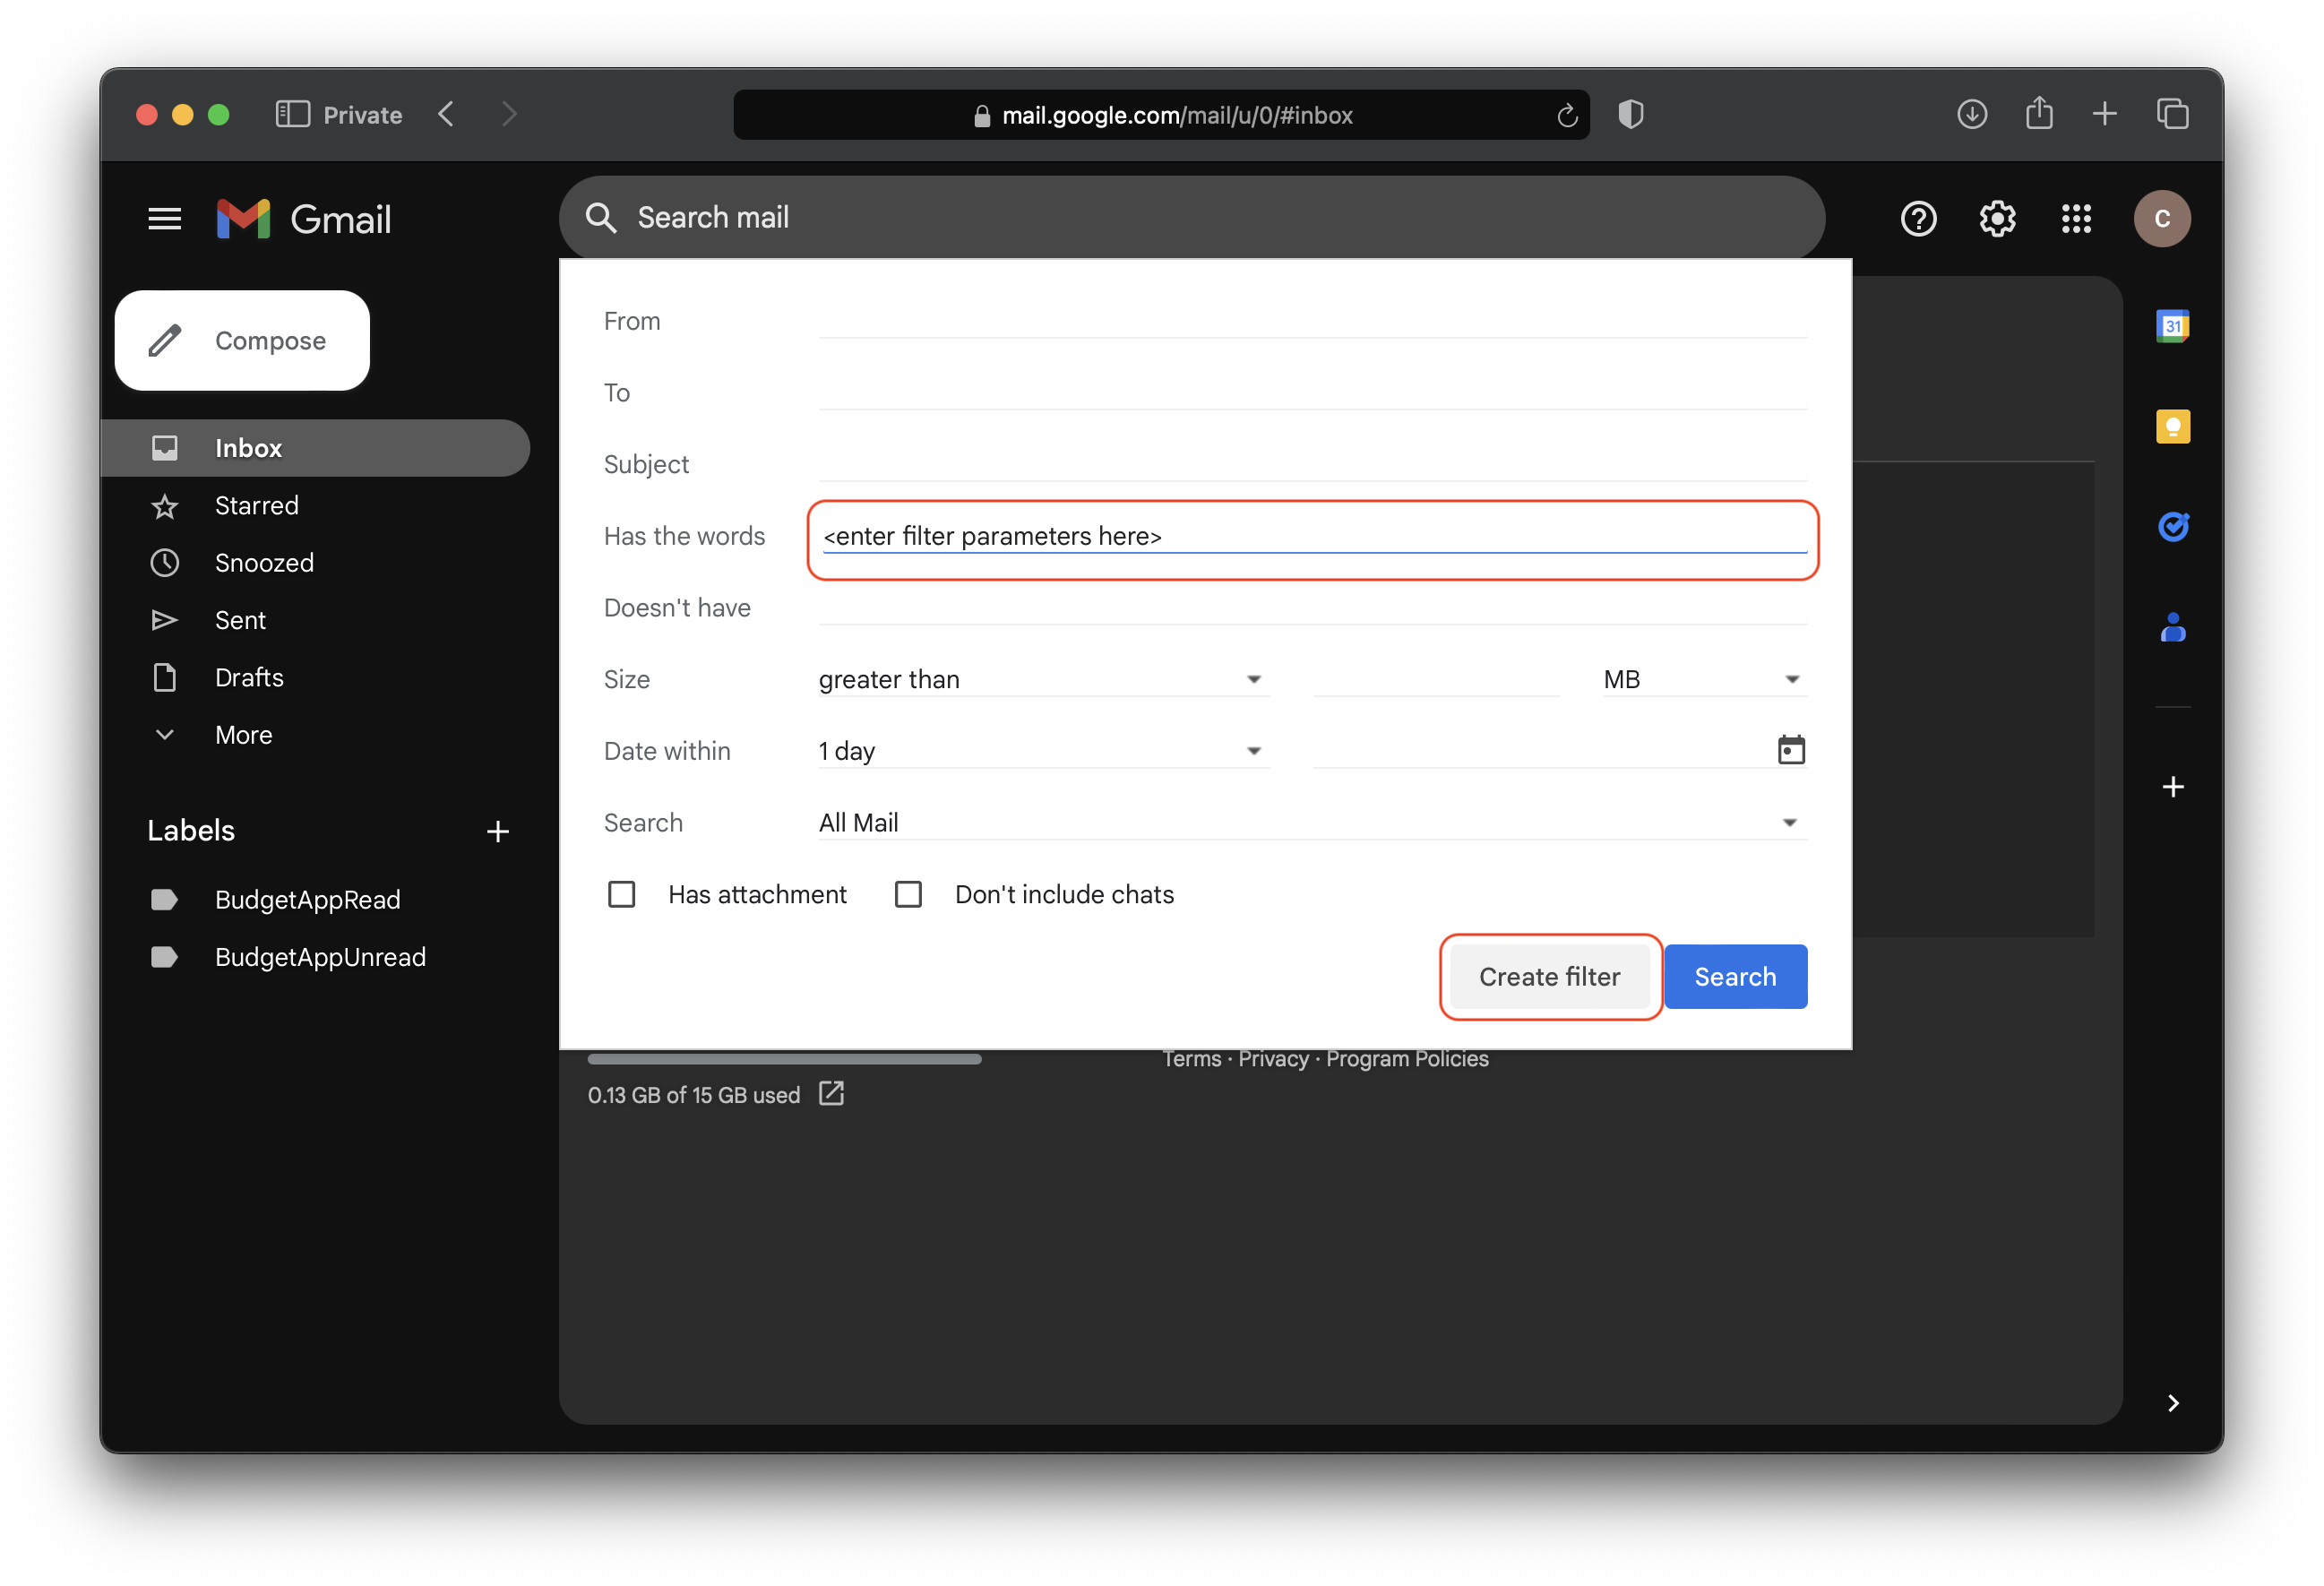The height and width of the screenshot is (1586, 2324).
Task: Open Google Calendar side panel icon
Action: 2172,326
